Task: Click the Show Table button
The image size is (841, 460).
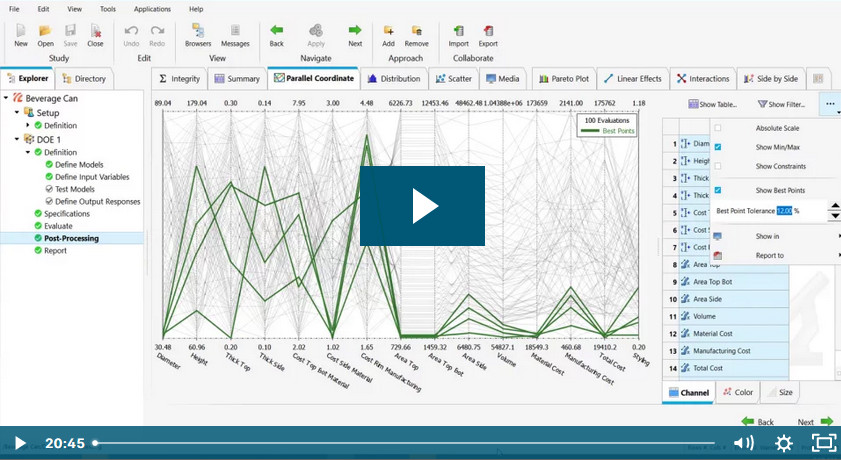Action: click(x=713, y=104)
